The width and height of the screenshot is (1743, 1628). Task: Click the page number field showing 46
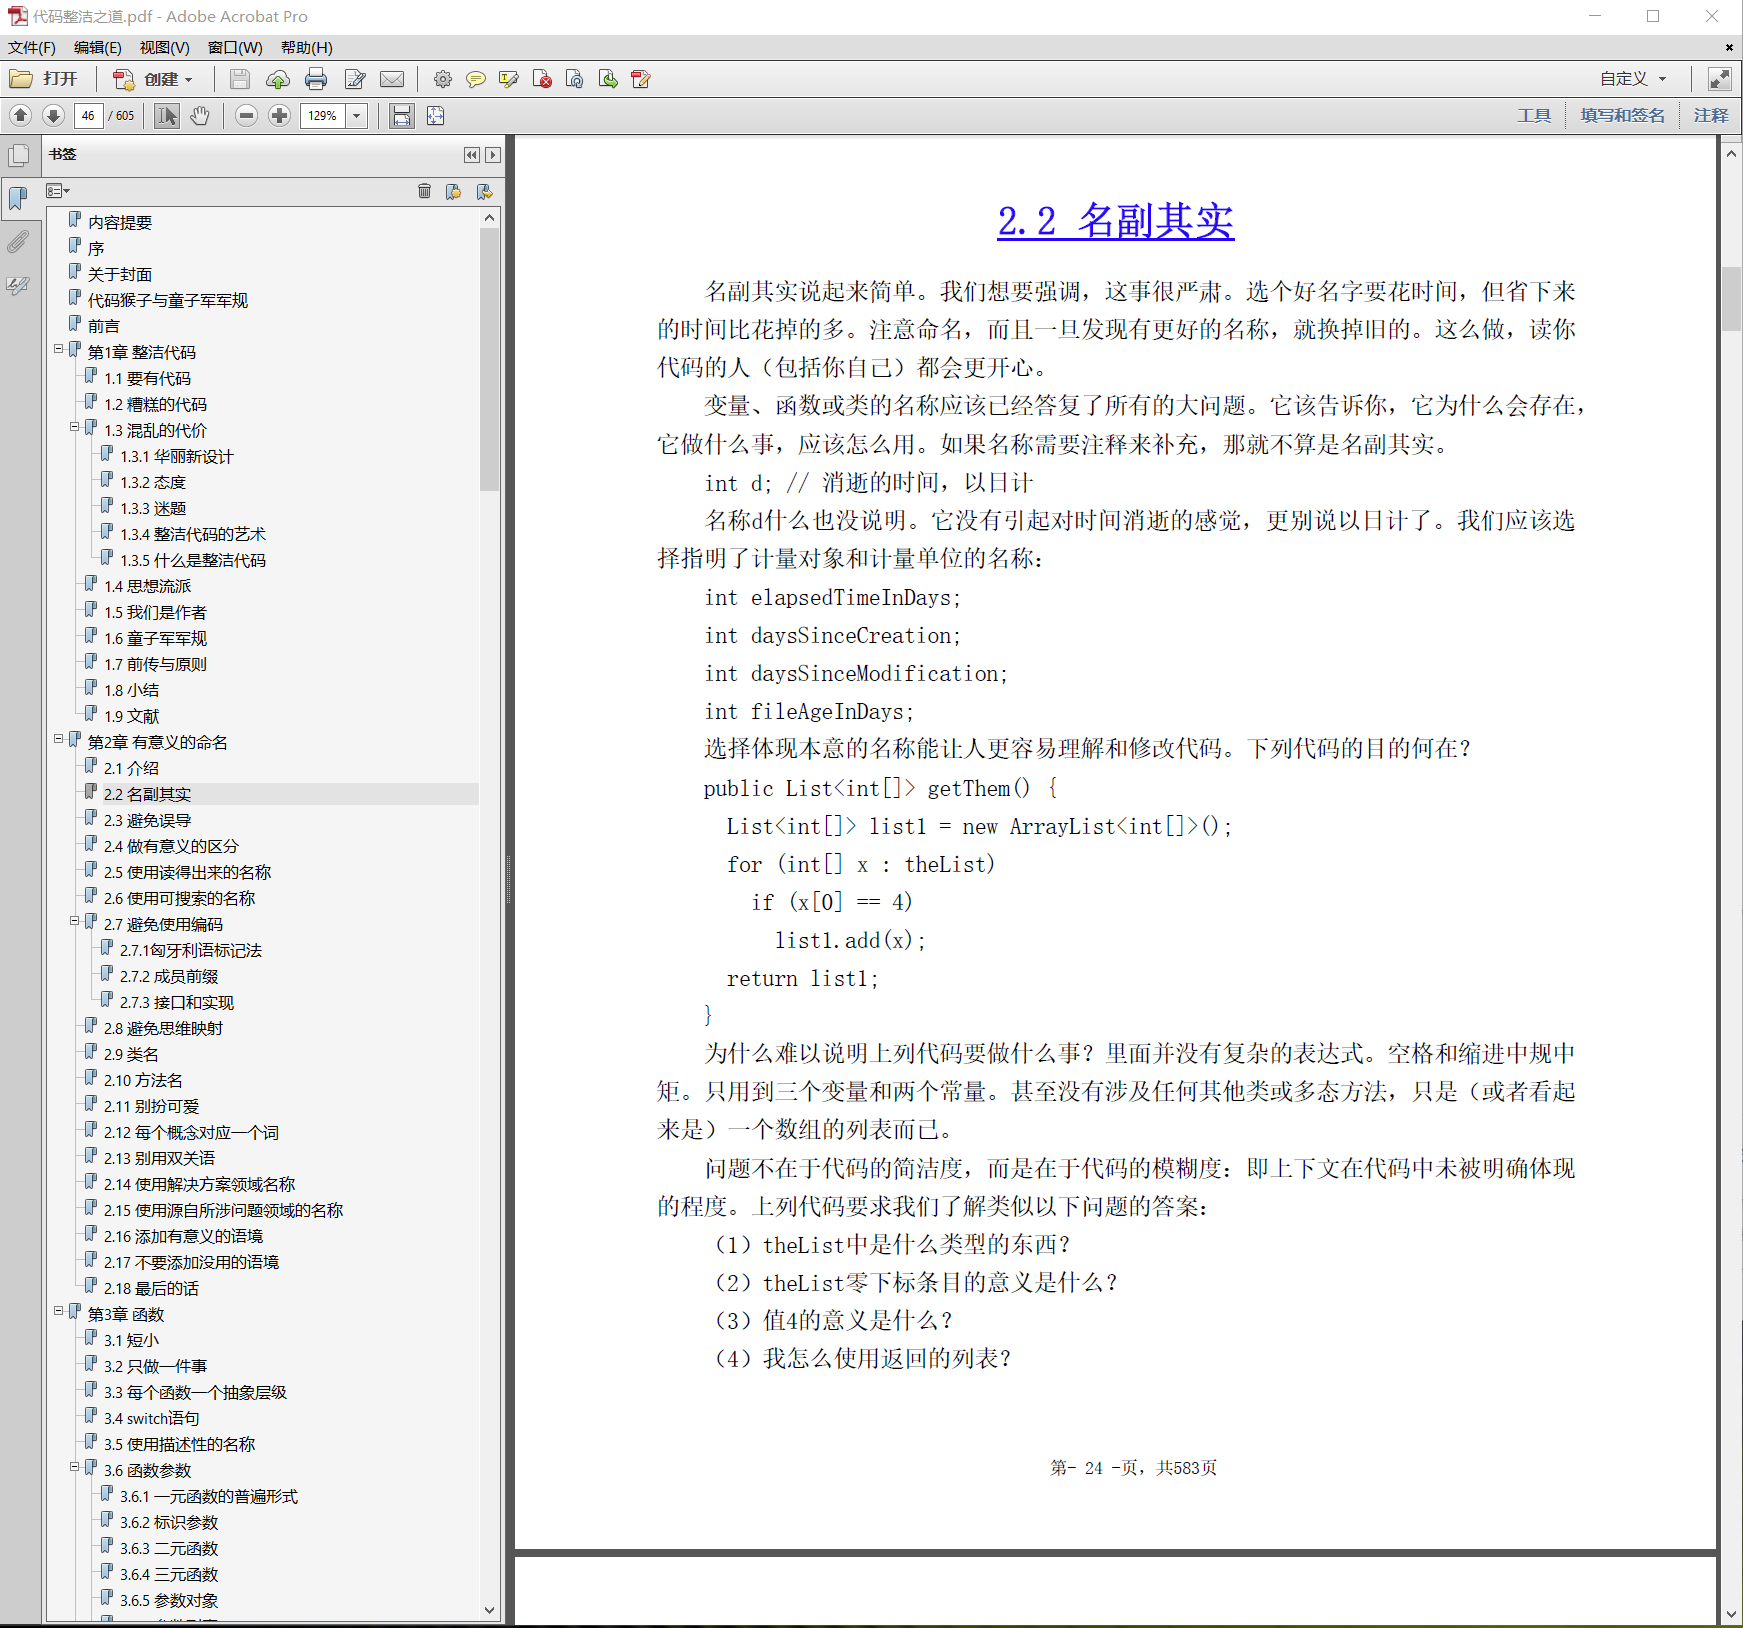pyautogui.click(x=89, y=116)
